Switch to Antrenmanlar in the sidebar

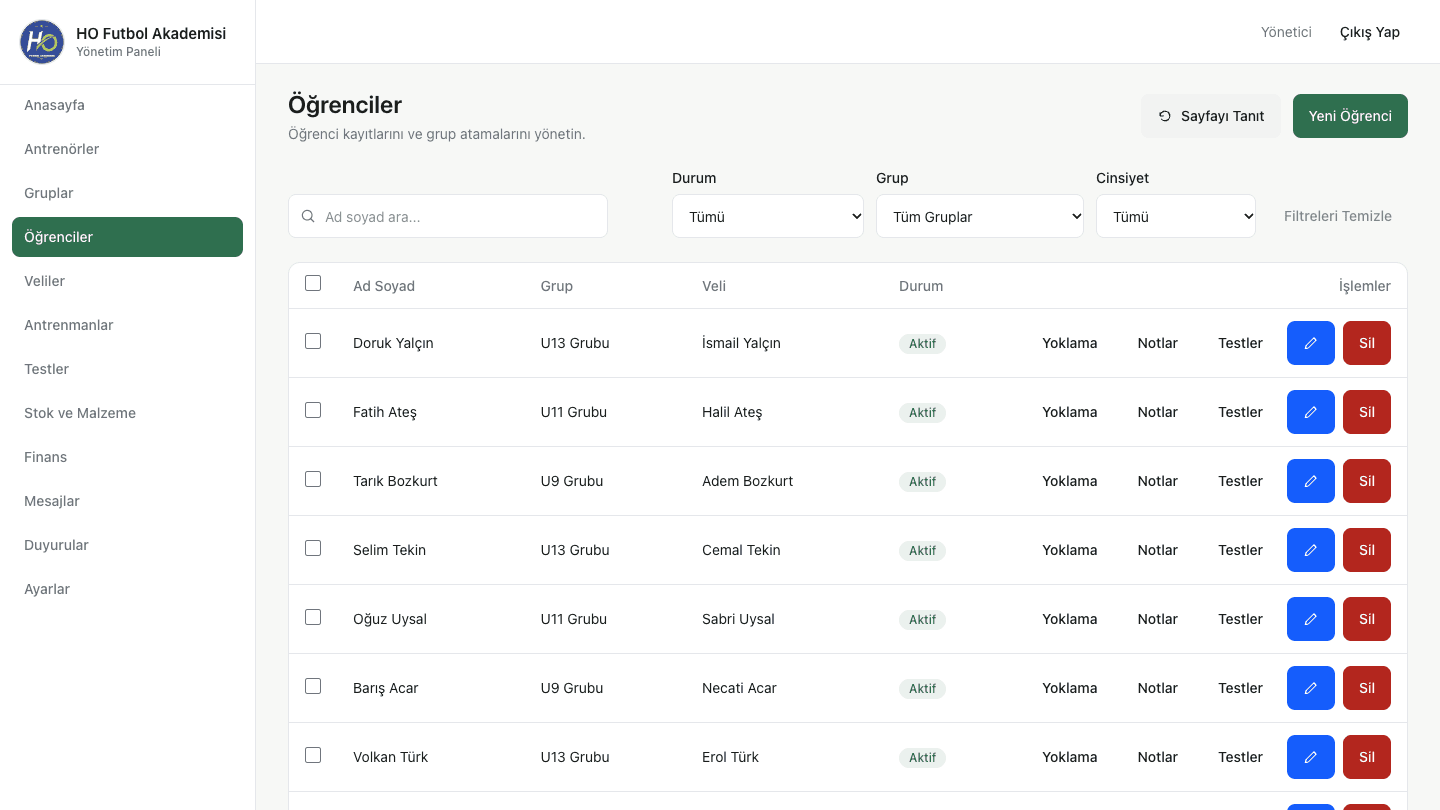pyautogui.click(x=127, y=325)
